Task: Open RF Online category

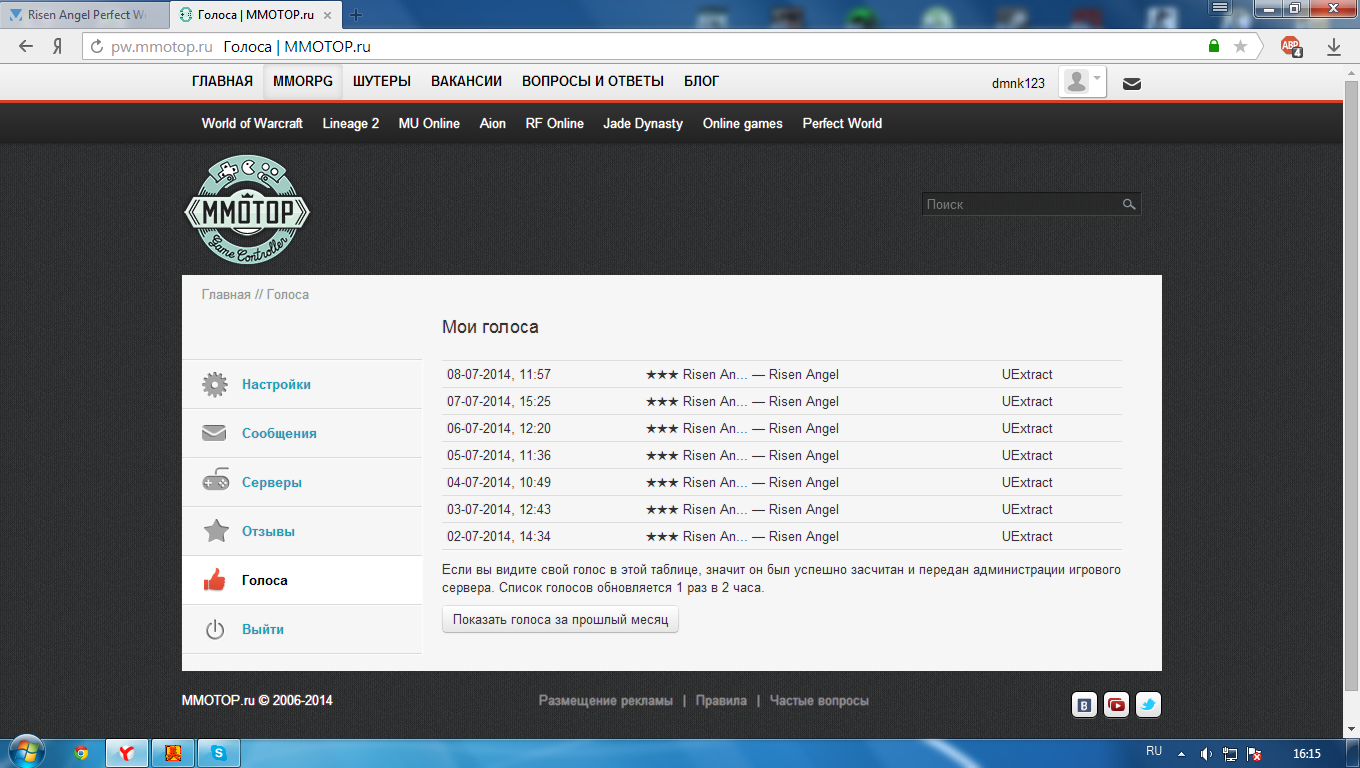Action: point(555,123)
